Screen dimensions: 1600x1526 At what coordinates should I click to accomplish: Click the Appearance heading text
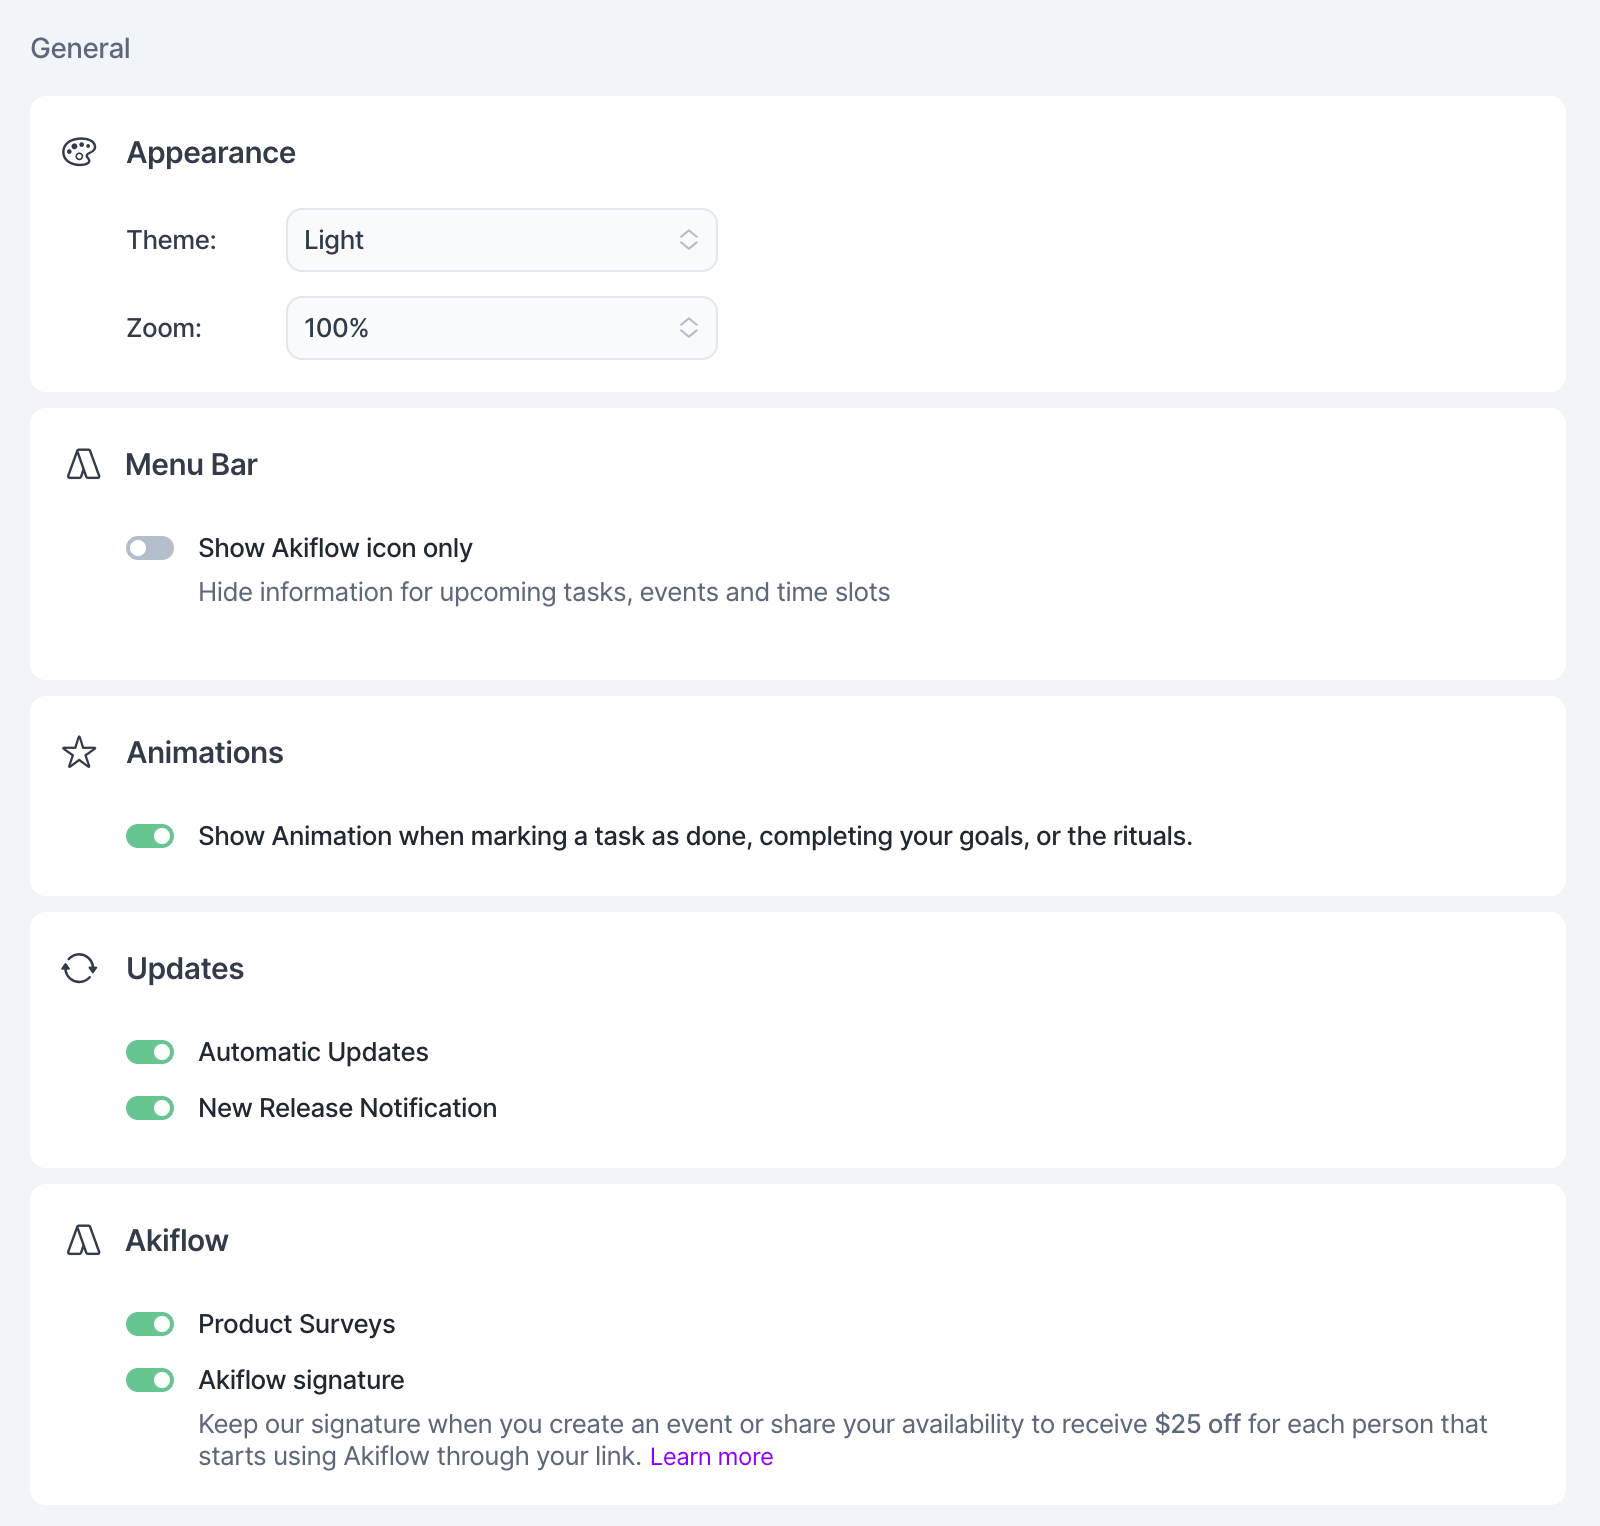coord(211,153)
